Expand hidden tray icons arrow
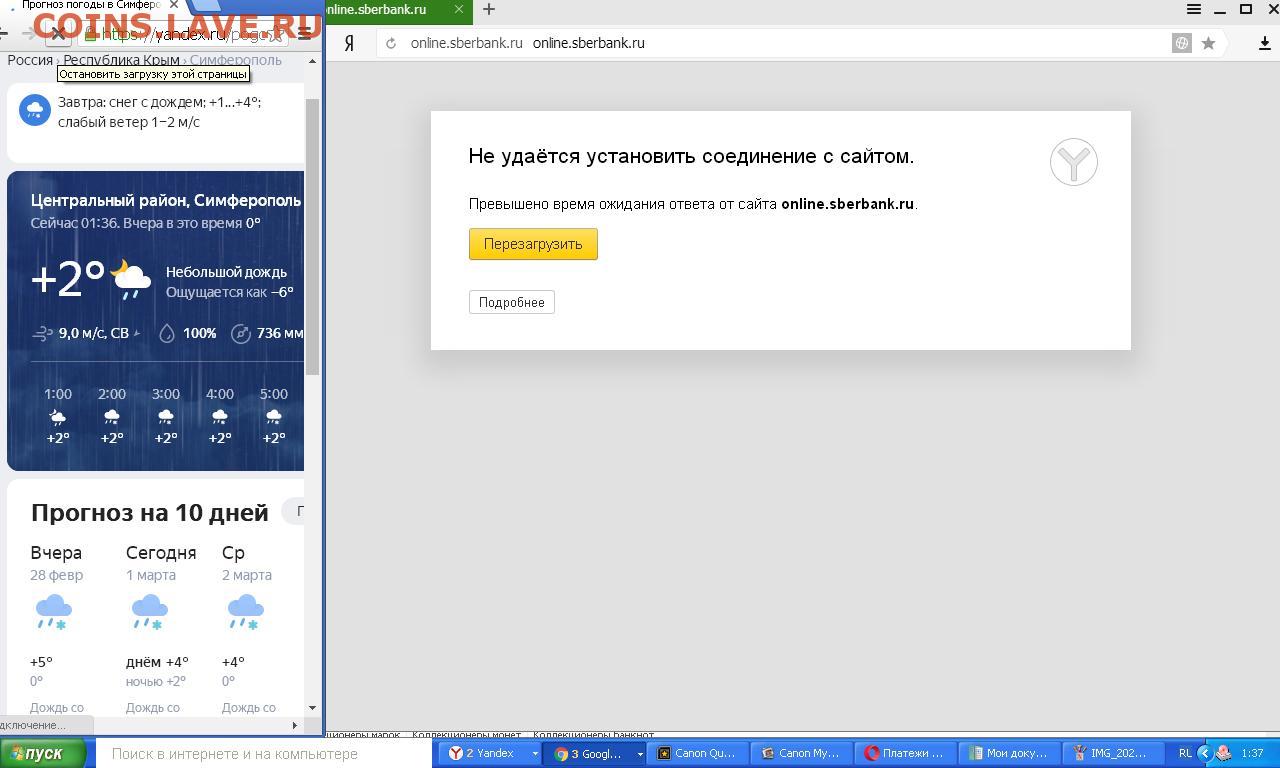The height and width of the screenshot is (768, 1280). 1205,753
